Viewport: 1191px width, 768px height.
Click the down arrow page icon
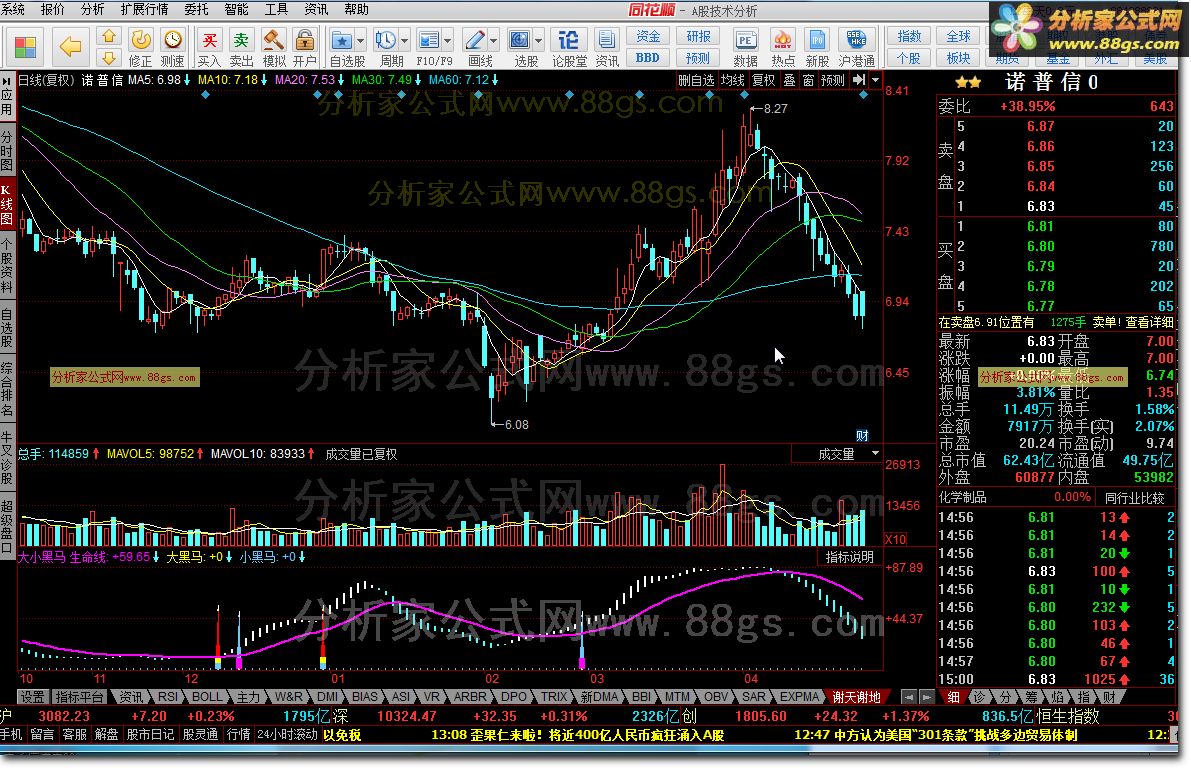[109, 58]
